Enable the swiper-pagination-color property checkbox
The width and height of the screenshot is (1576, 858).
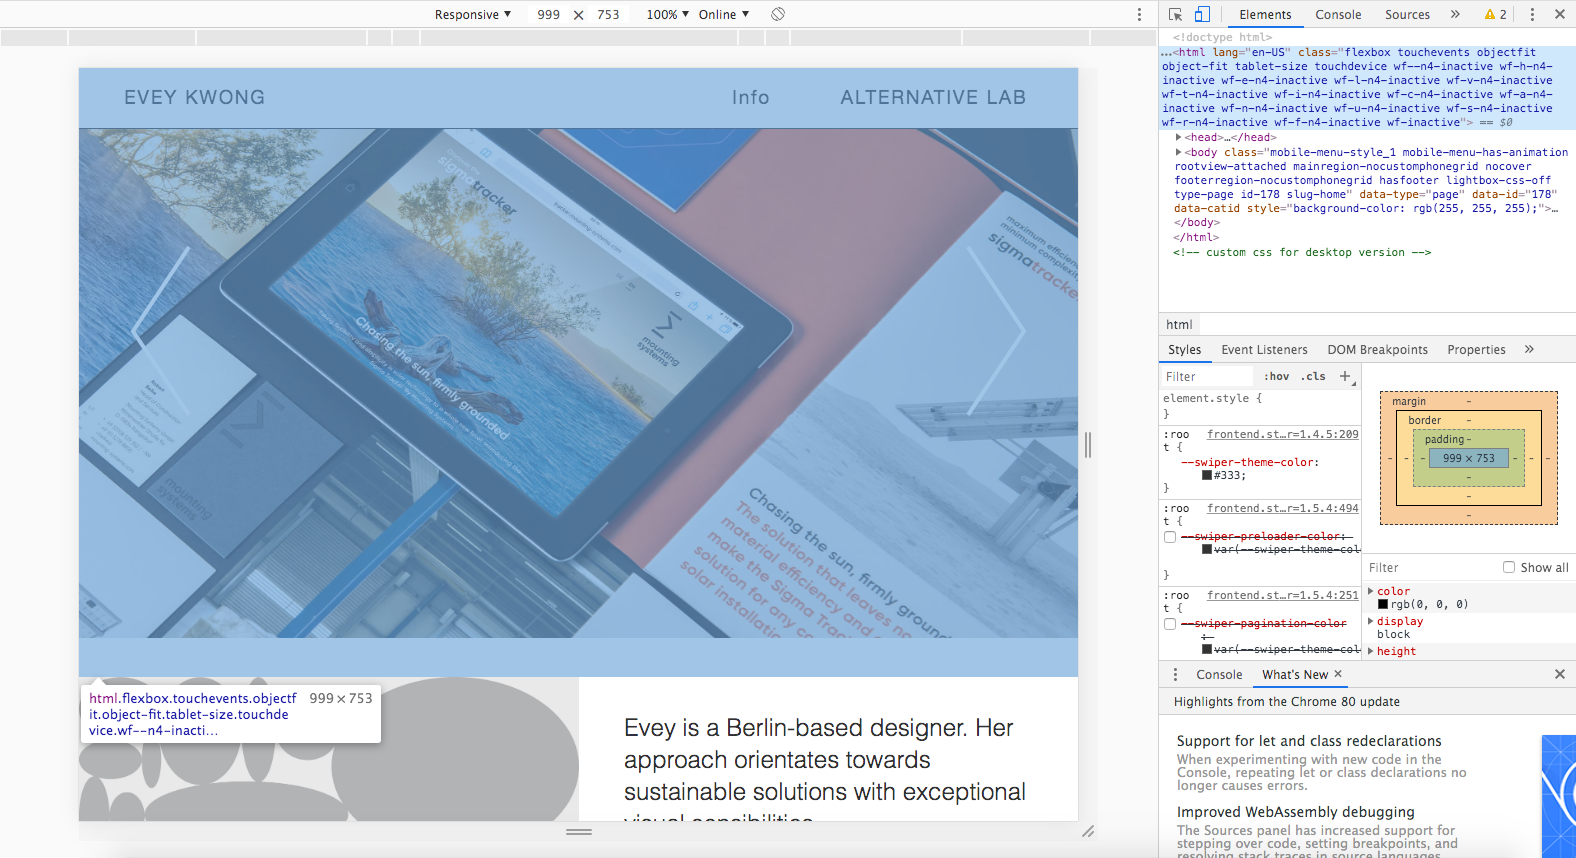coord(1170,624)
